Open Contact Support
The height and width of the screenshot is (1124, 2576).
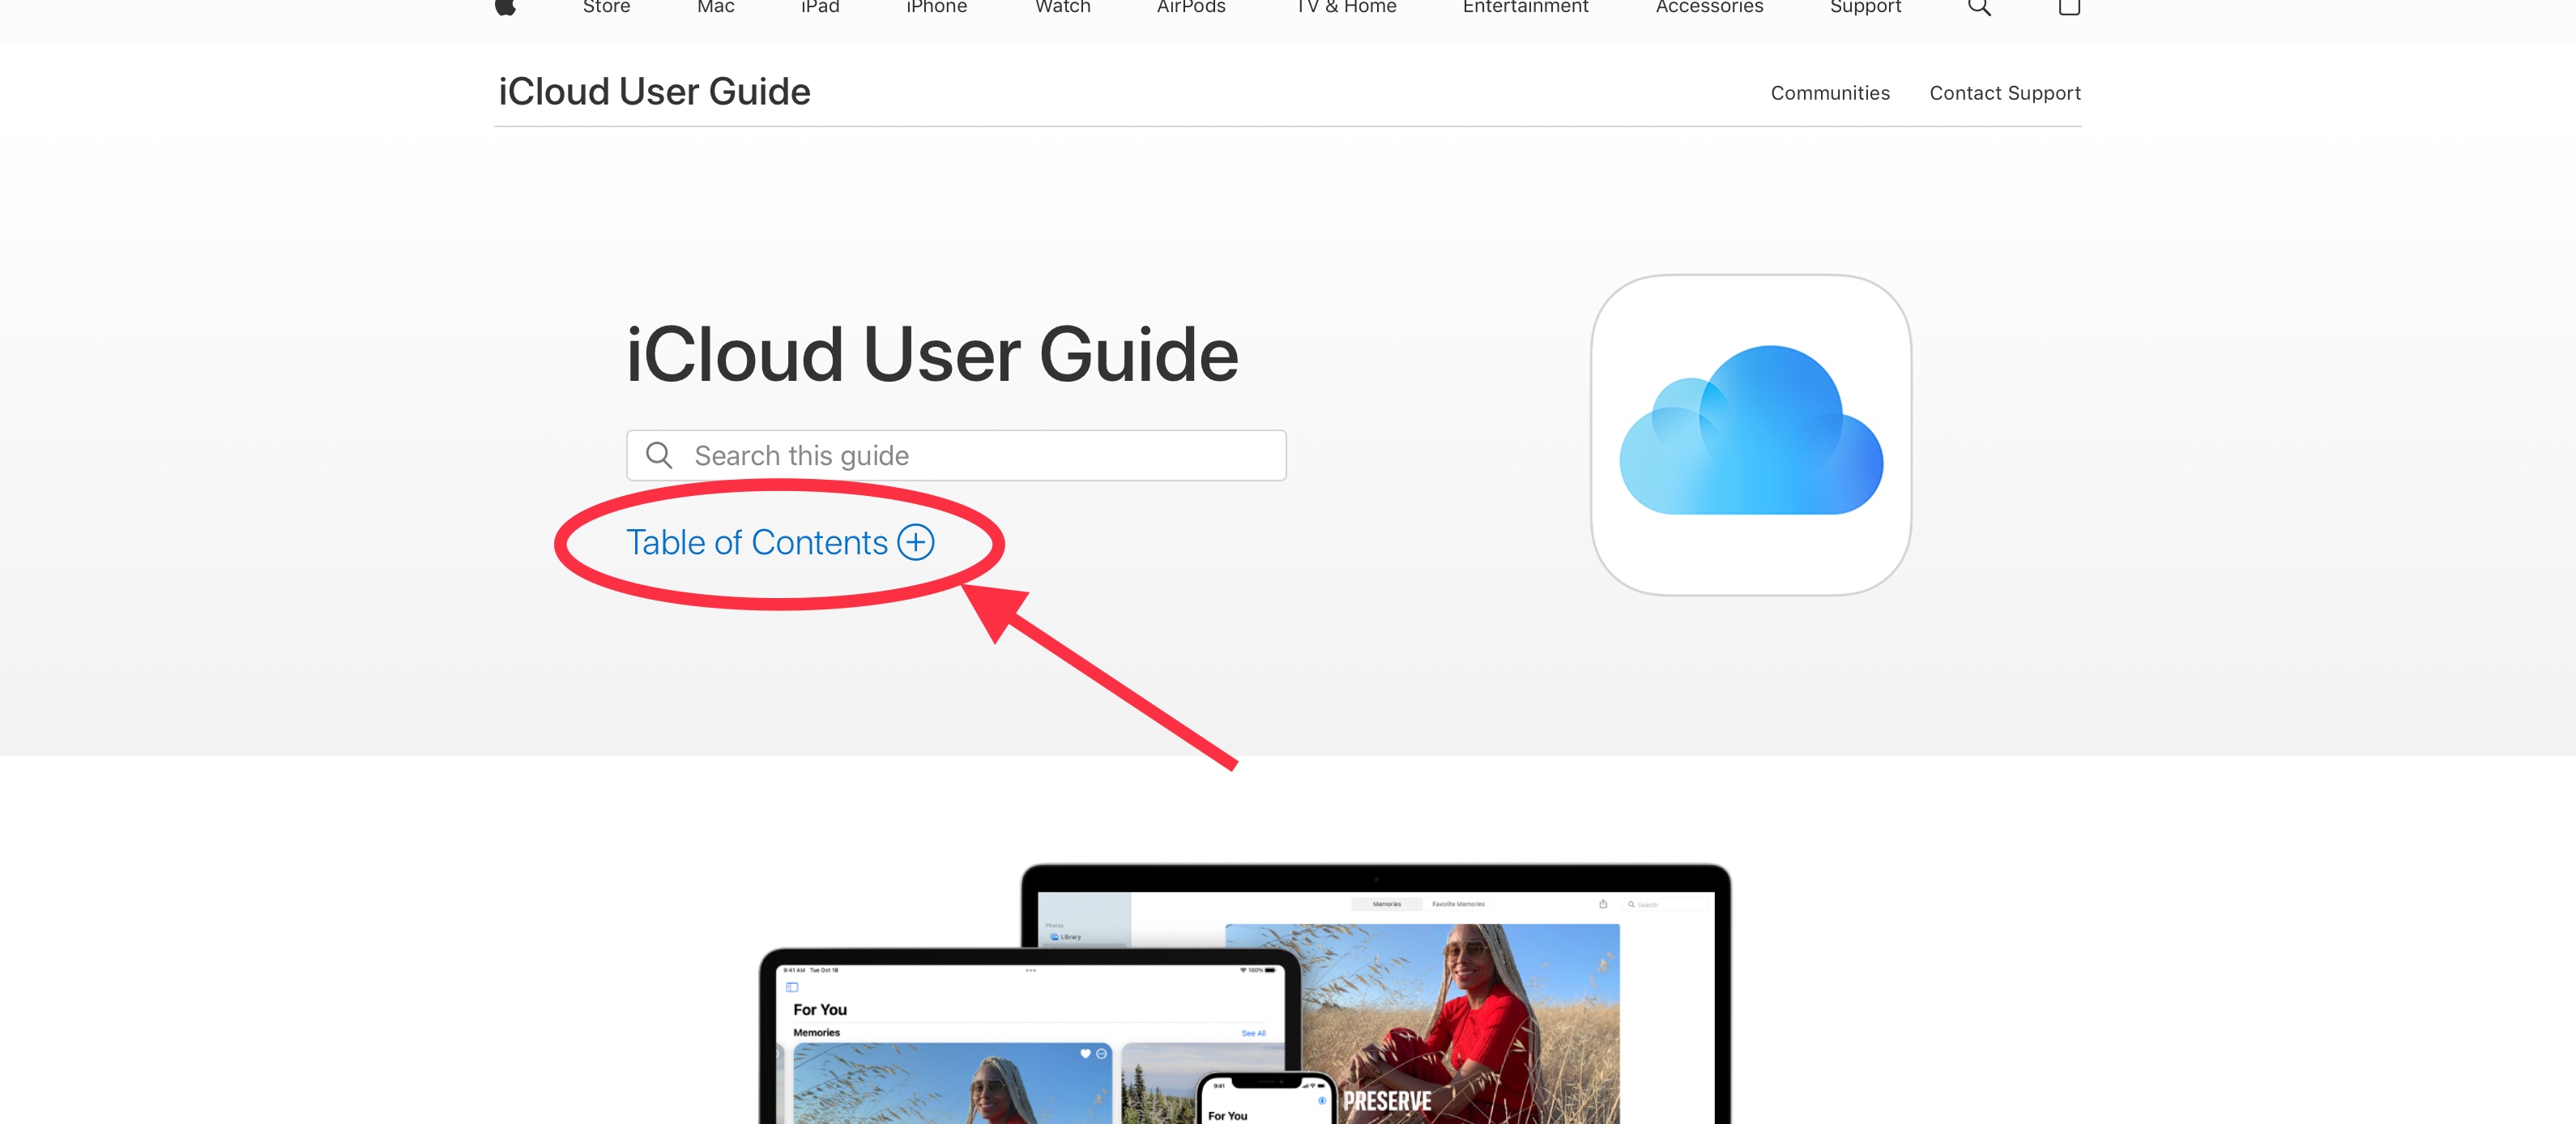point(2004,93)
